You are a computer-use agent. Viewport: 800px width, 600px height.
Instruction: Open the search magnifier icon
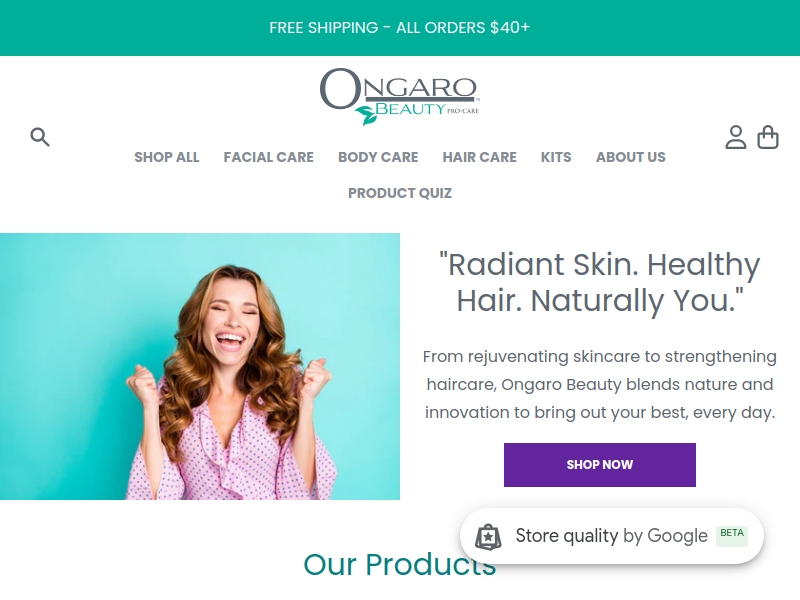pyautogui.click(x=40, y=137)
